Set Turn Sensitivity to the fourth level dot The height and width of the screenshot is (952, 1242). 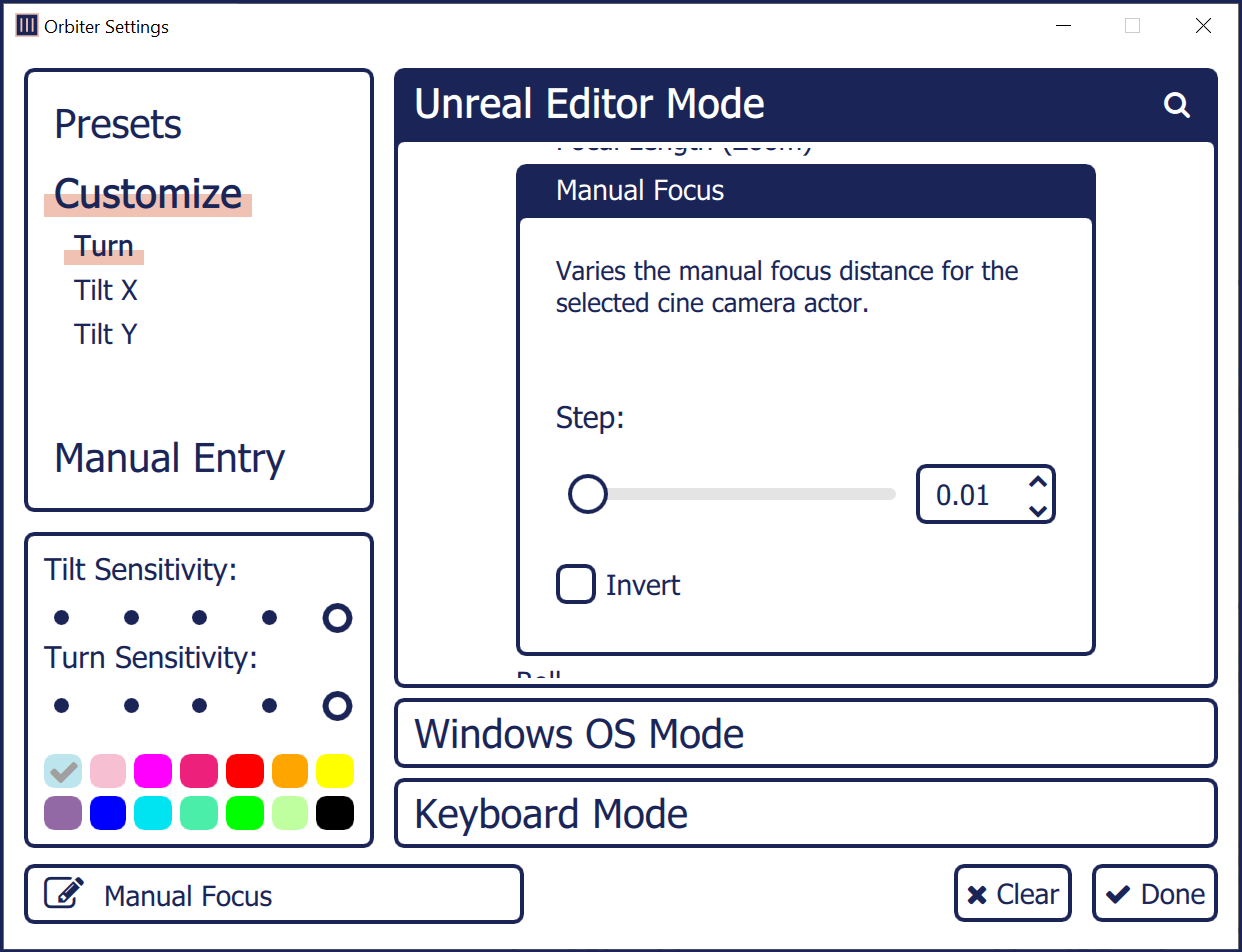tap(269, 706)
